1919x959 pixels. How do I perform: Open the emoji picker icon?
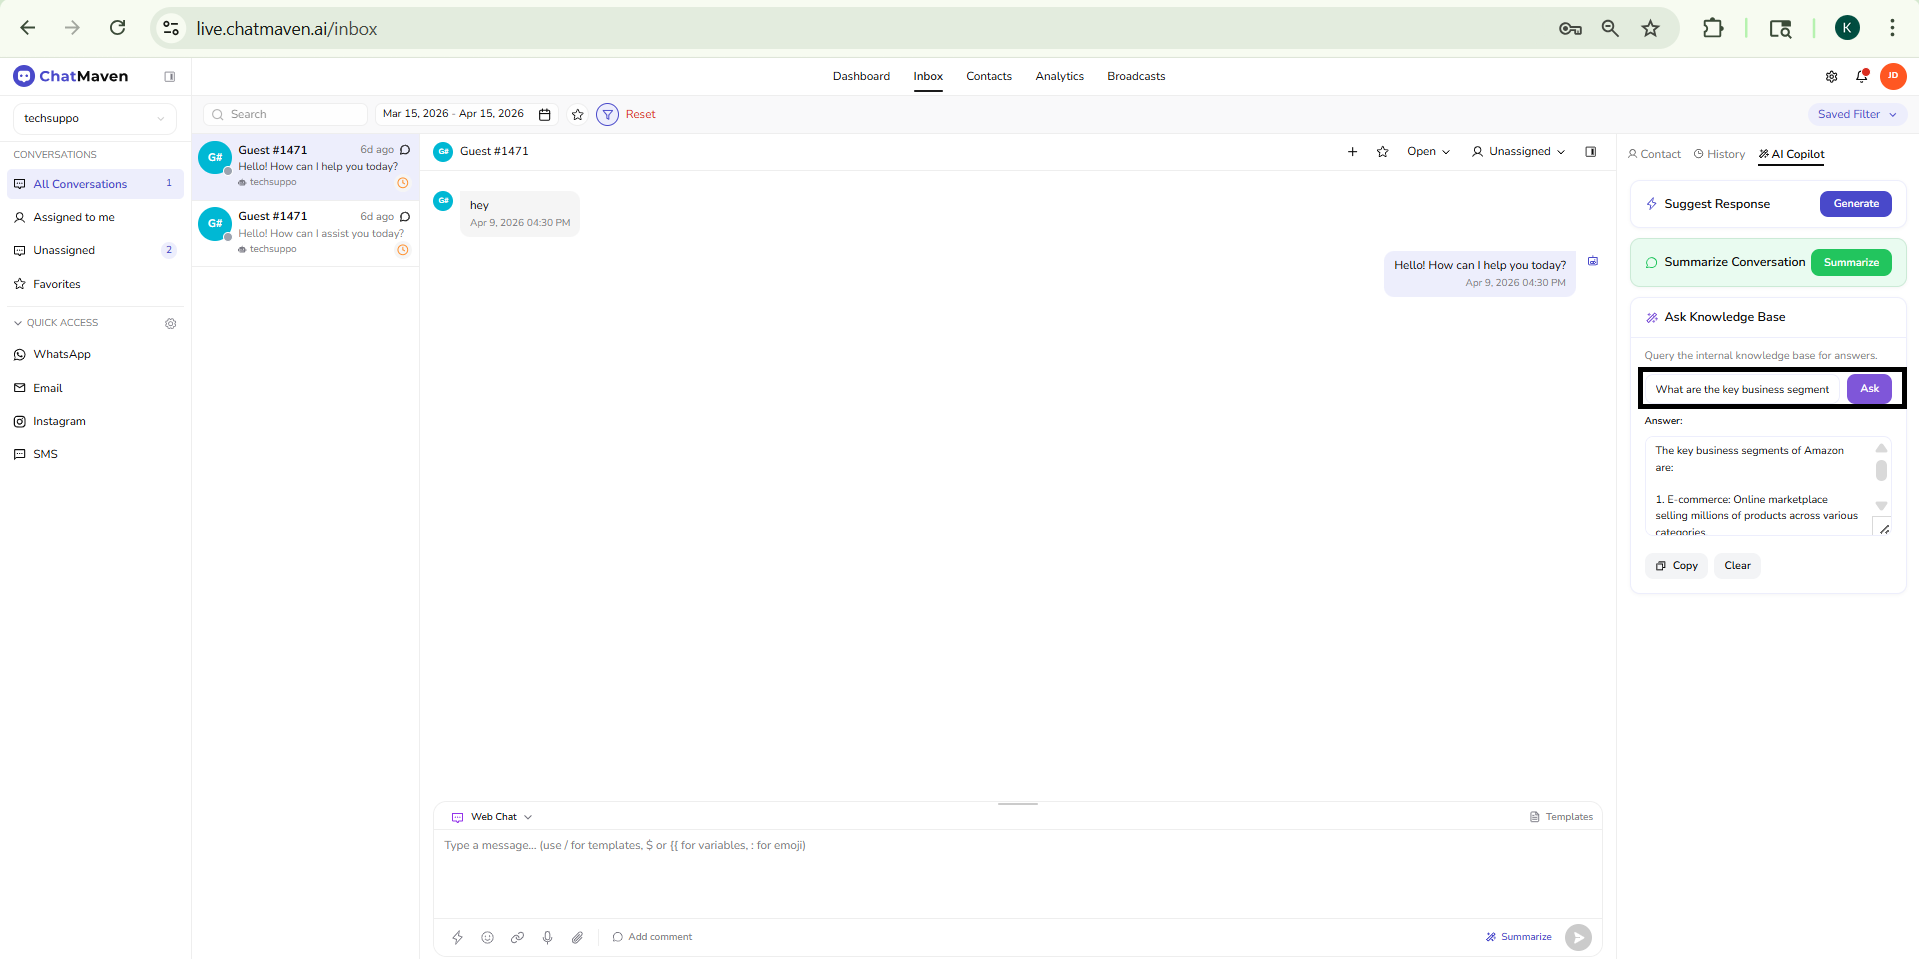(x=487, y=937)
